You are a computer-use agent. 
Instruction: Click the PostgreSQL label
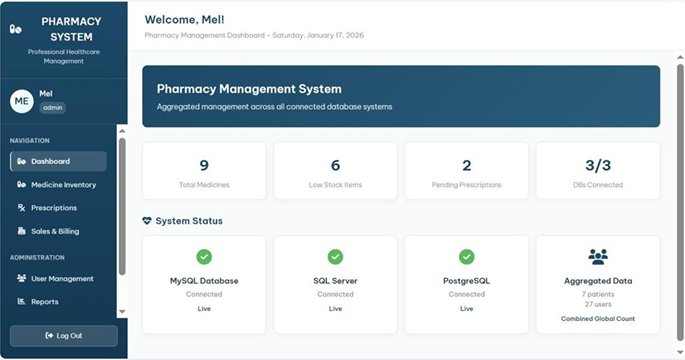467,281
